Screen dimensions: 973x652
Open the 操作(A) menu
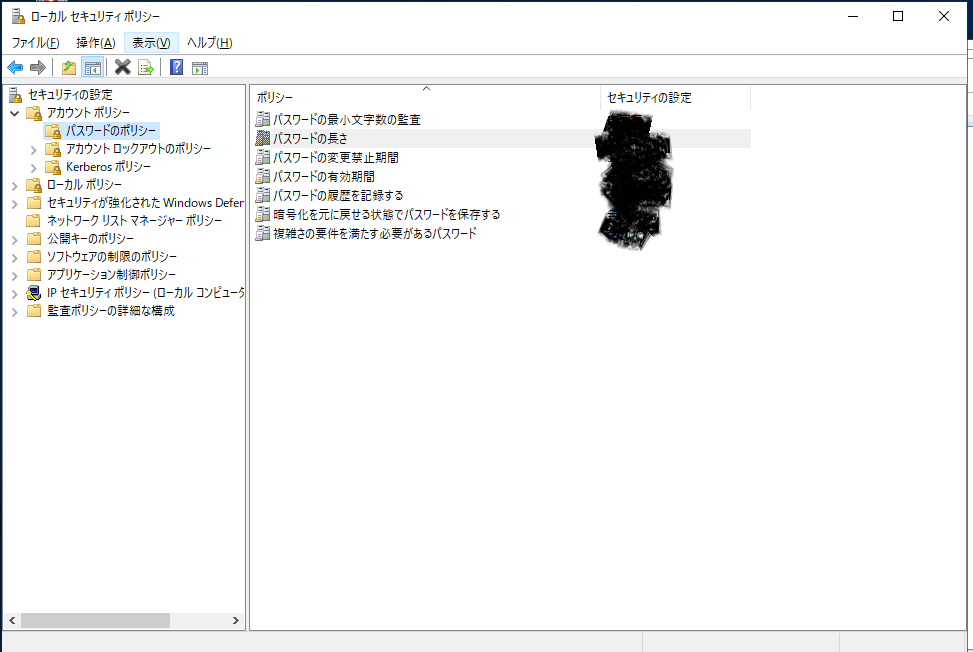[x=96, y=42]
